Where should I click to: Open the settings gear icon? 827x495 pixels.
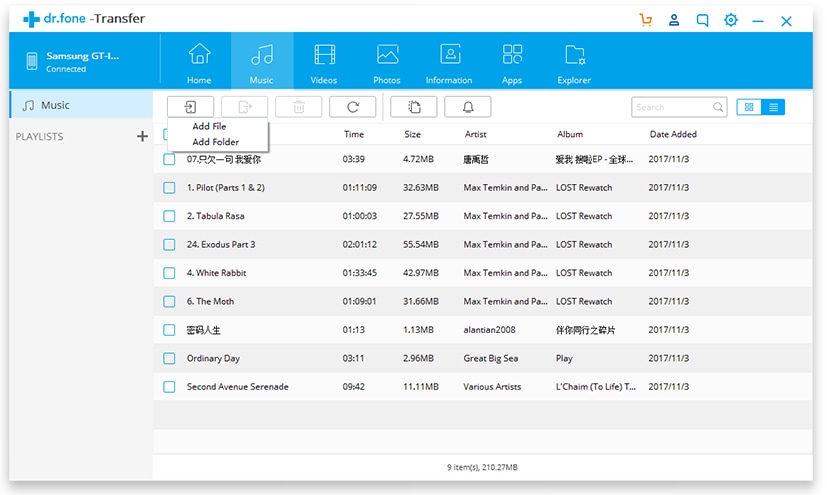[730, 20]
